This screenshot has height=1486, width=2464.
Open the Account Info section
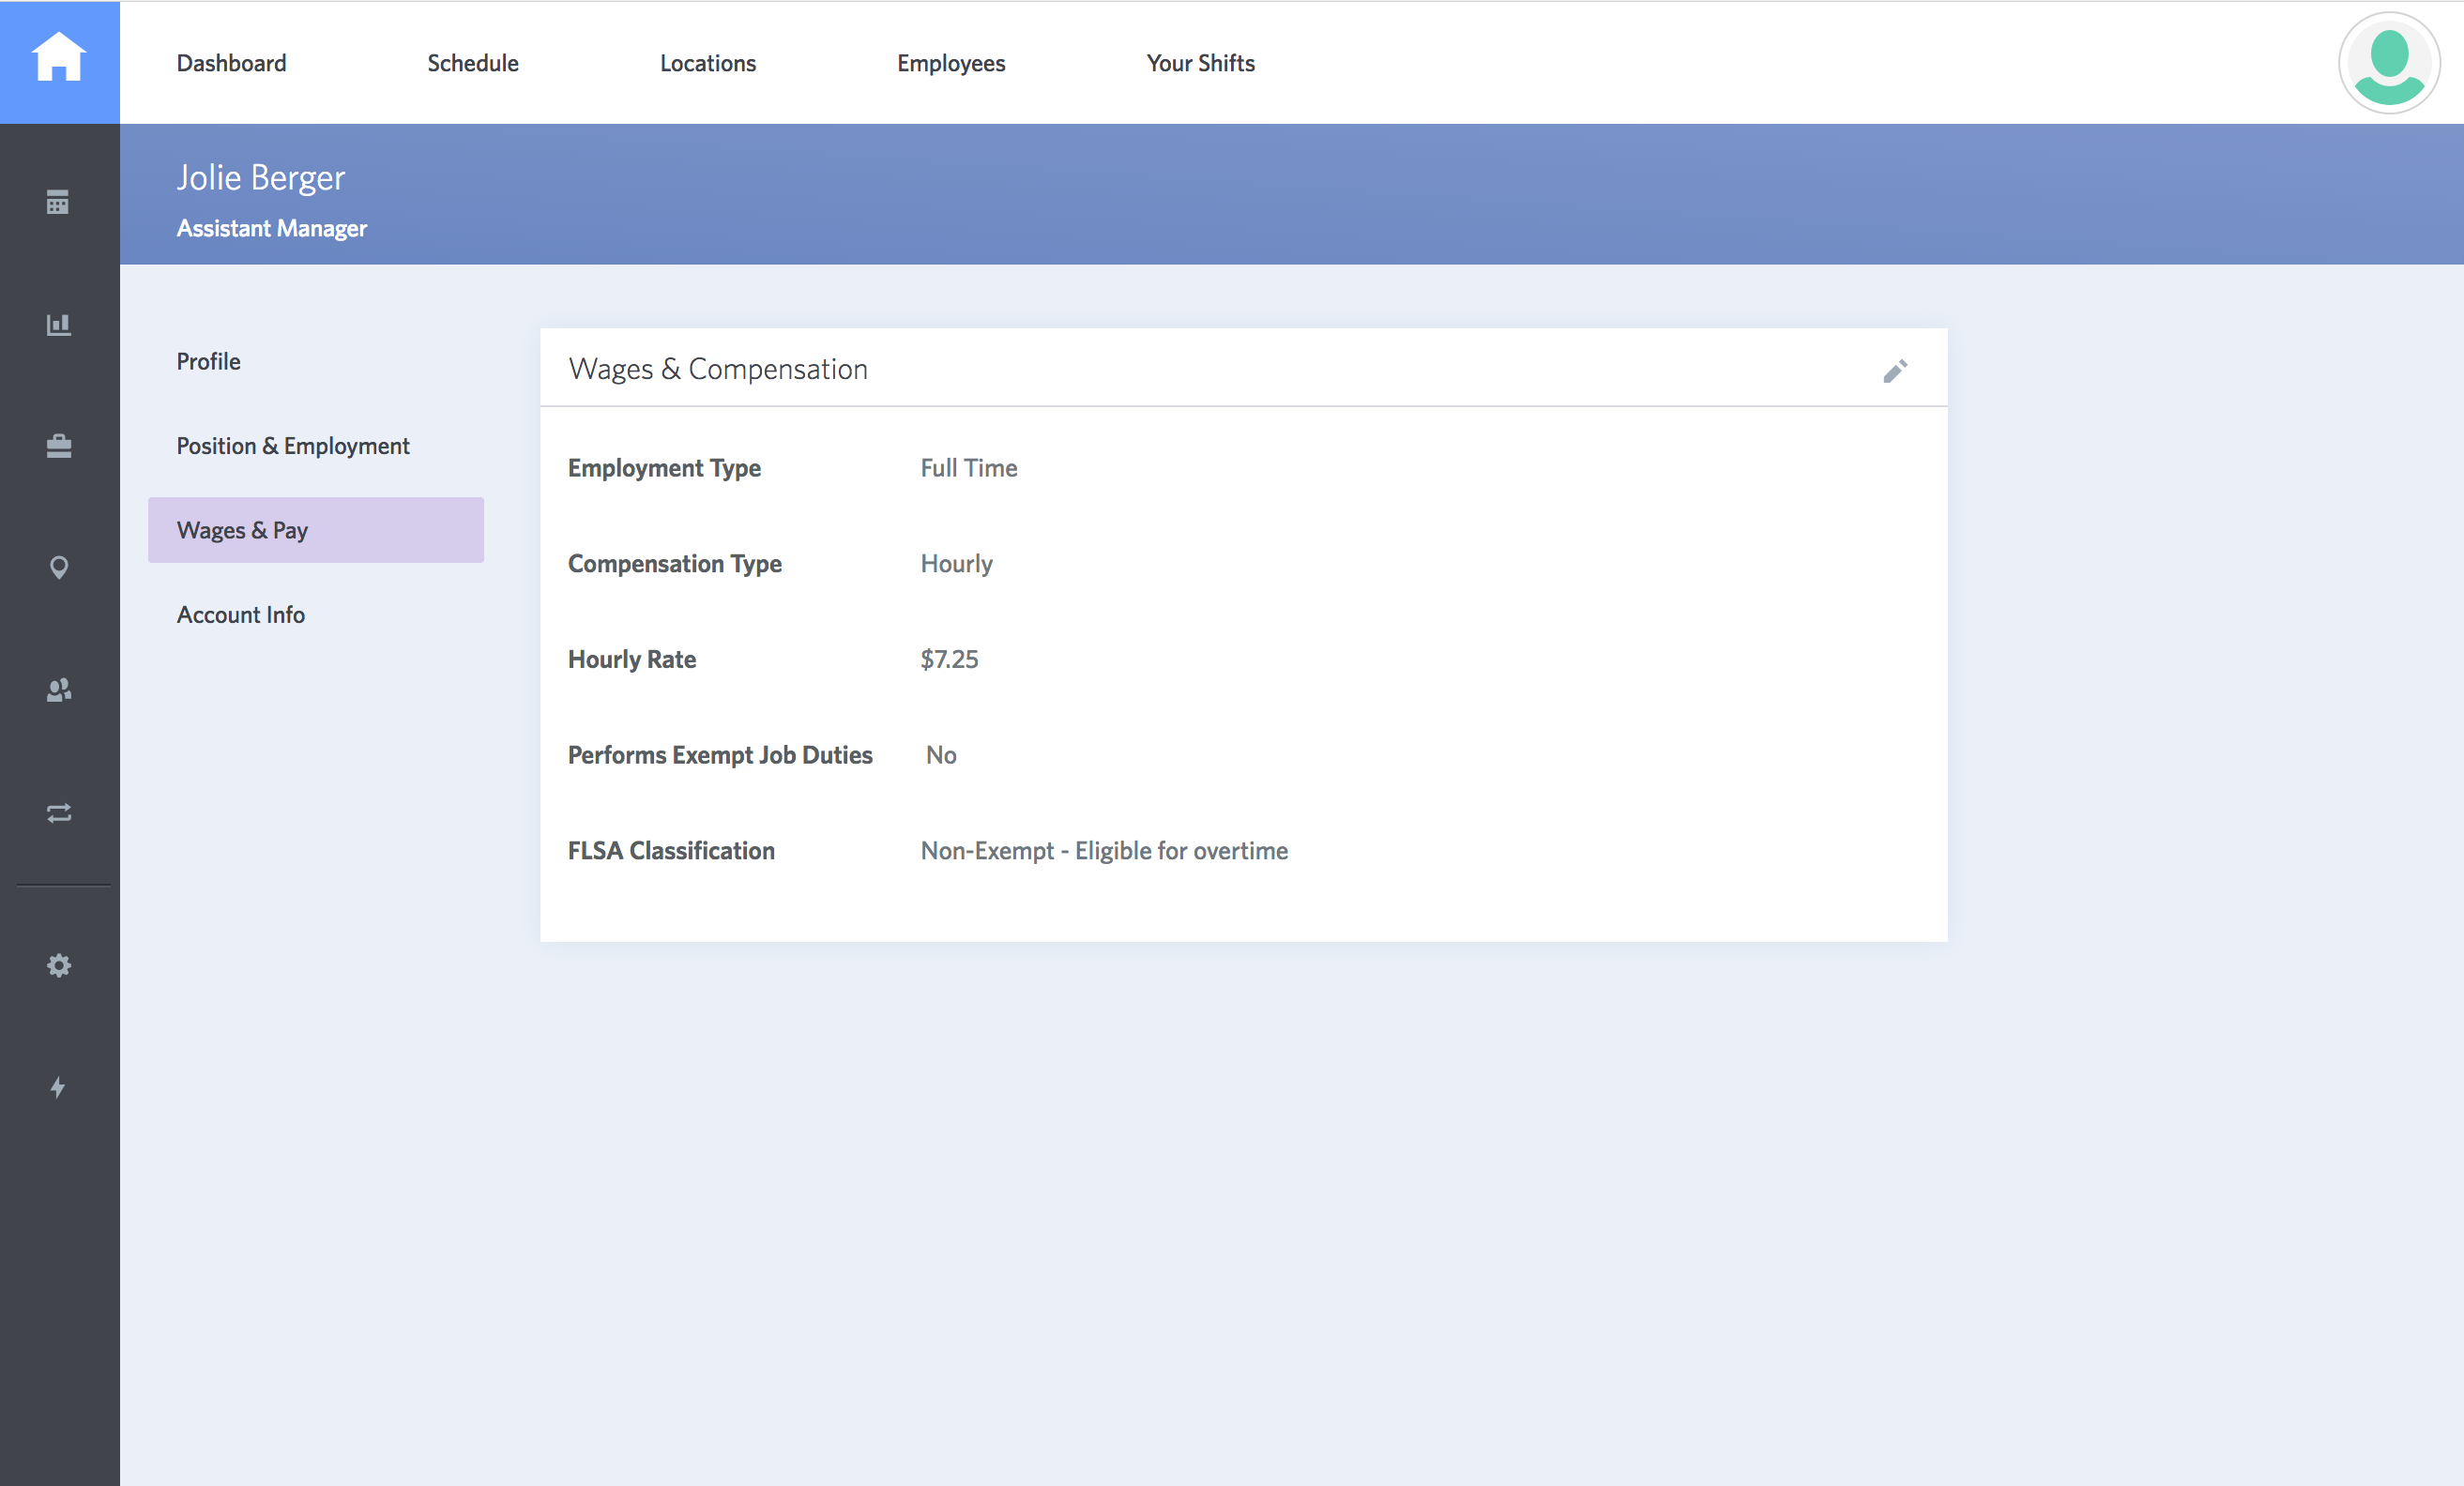[x=241, y=615]
